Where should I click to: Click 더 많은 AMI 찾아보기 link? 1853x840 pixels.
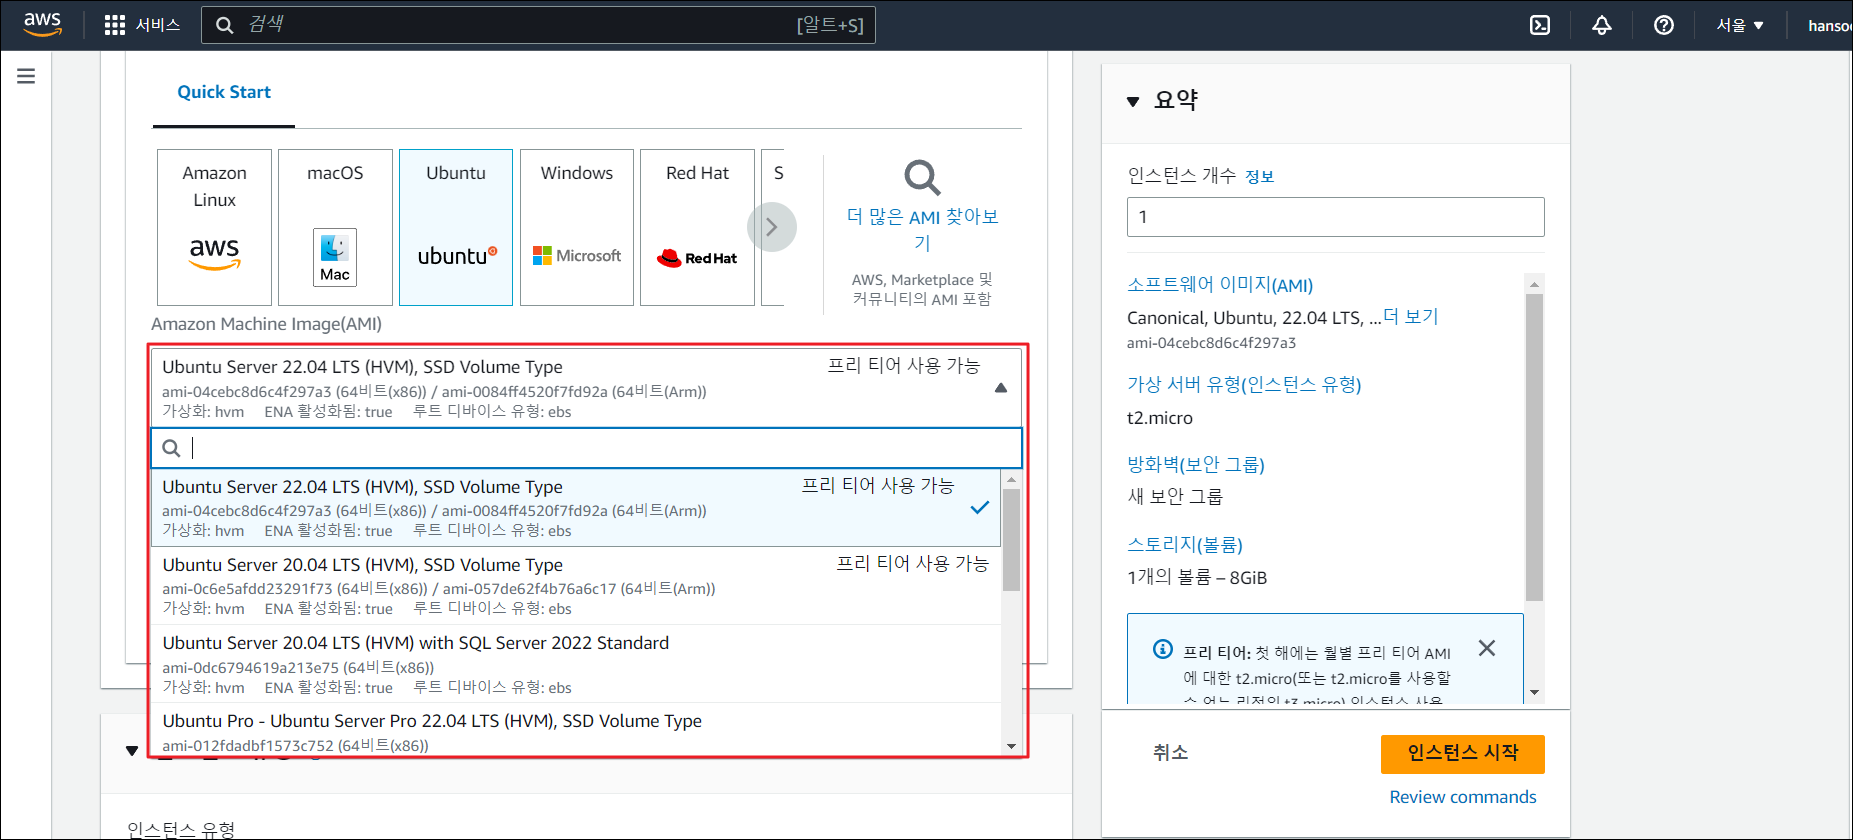(922, 229)
